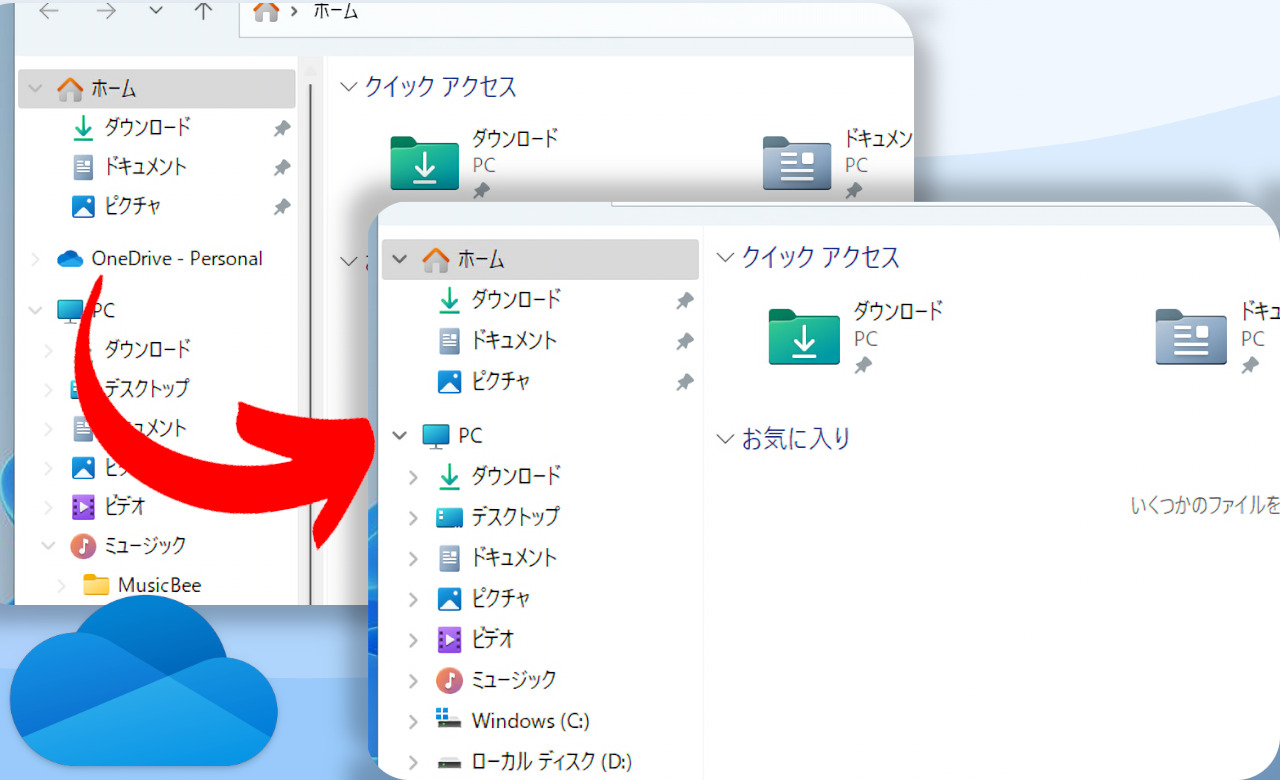Collapse PC node in front window sidebar
Viewport: 1280px width, 780px height.
click(x=400, y=436)
